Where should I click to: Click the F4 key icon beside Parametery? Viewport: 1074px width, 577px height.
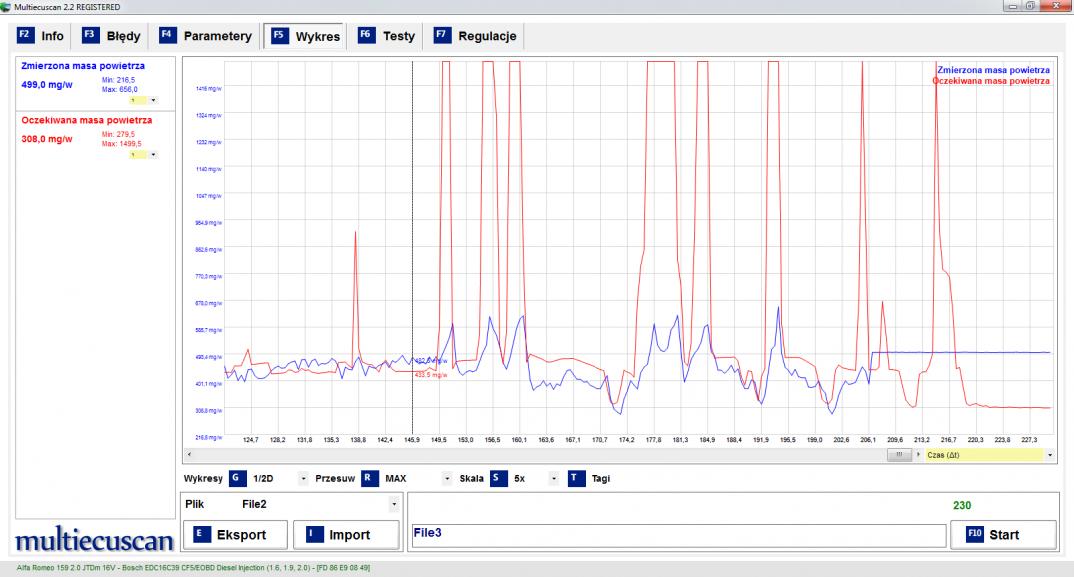167,36
